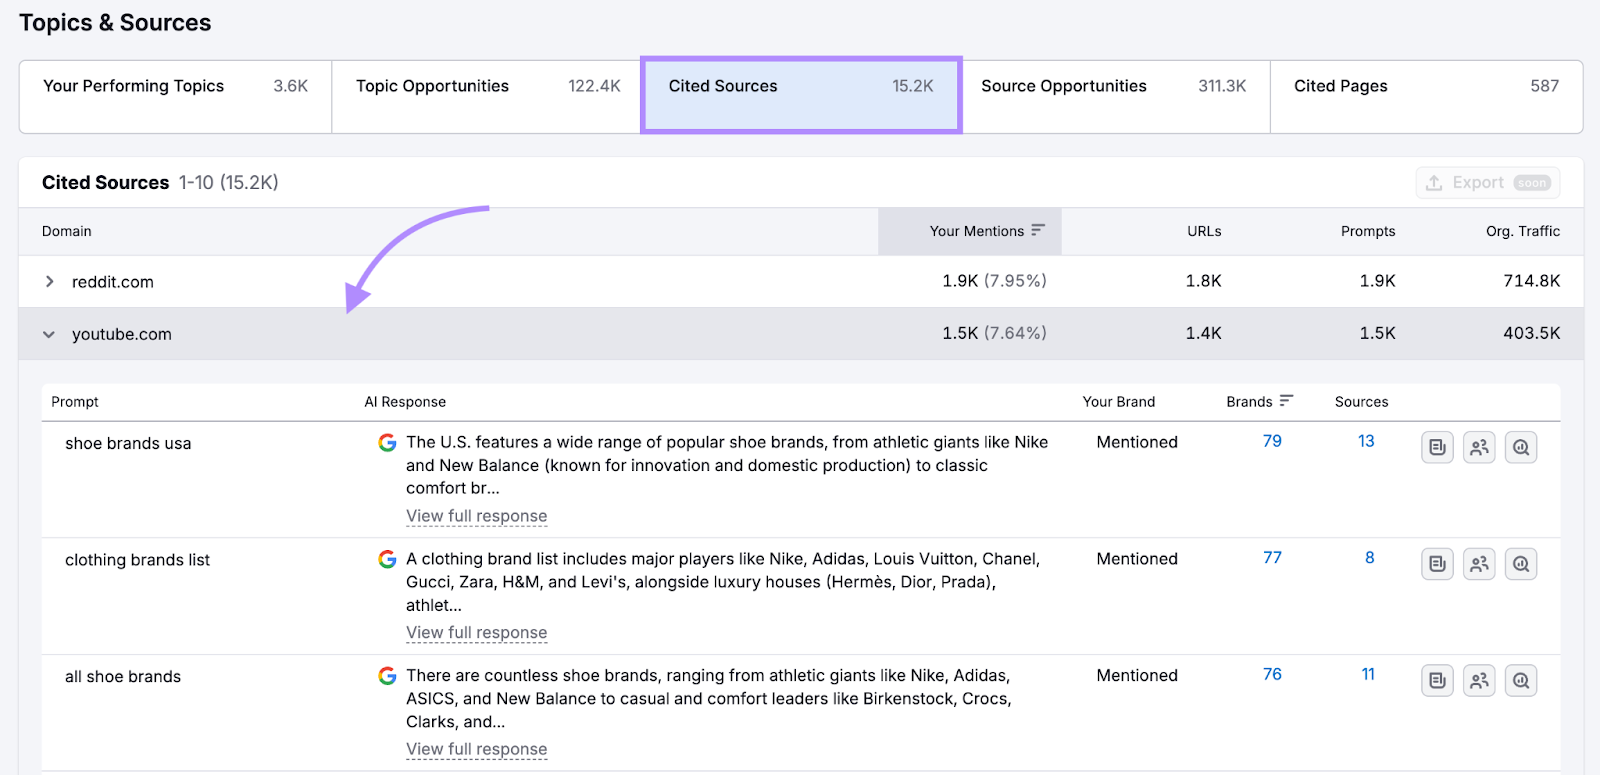1600x775 pixels.
Task: View full response for 'clothing brands list'
Action: pos(476,633)
